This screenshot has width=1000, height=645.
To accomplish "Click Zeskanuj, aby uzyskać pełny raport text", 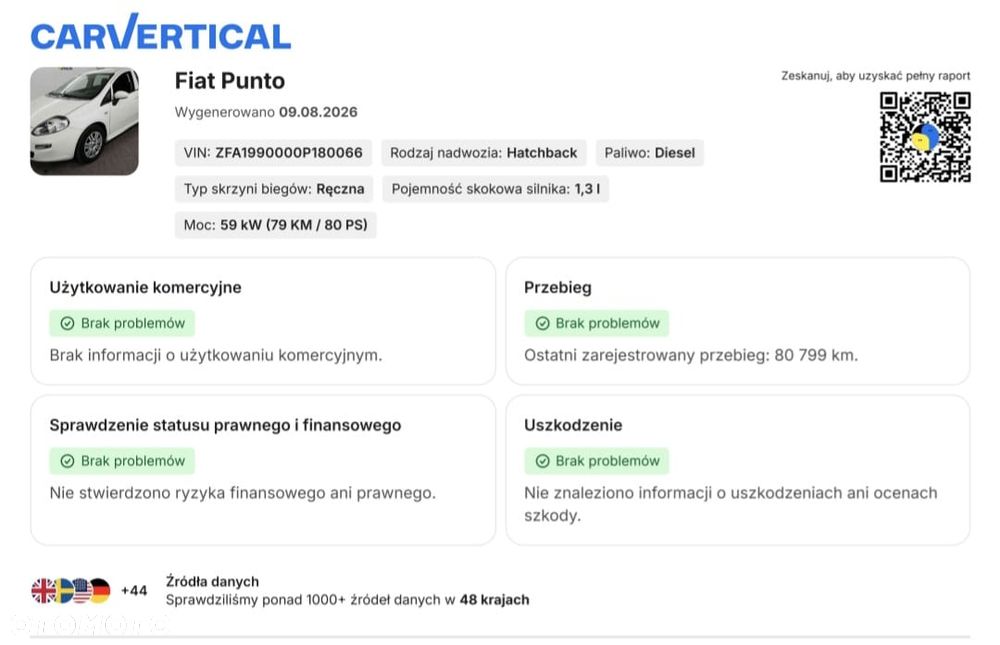I will [876, 76].
